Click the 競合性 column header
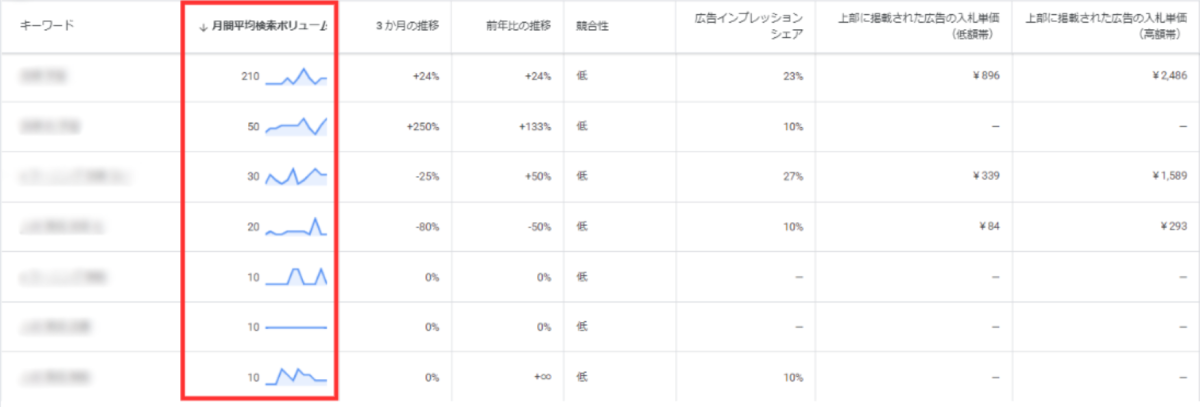This screenshot has width=1200, height=407. [x=593, y=26]
